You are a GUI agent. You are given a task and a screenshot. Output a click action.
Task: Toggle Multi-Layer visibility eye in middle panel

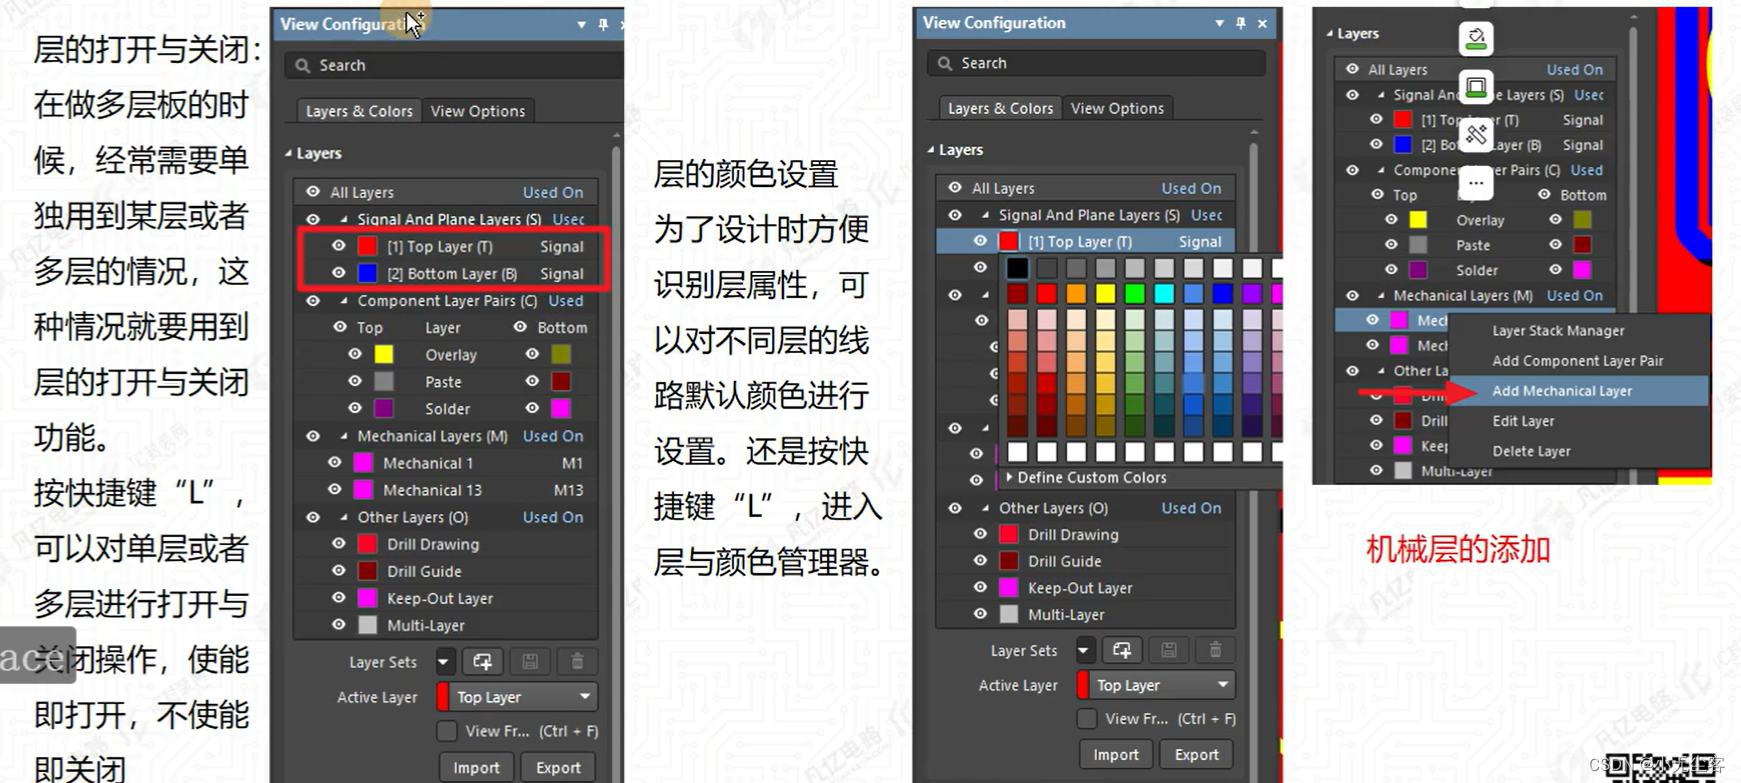(x=980, y=614)
